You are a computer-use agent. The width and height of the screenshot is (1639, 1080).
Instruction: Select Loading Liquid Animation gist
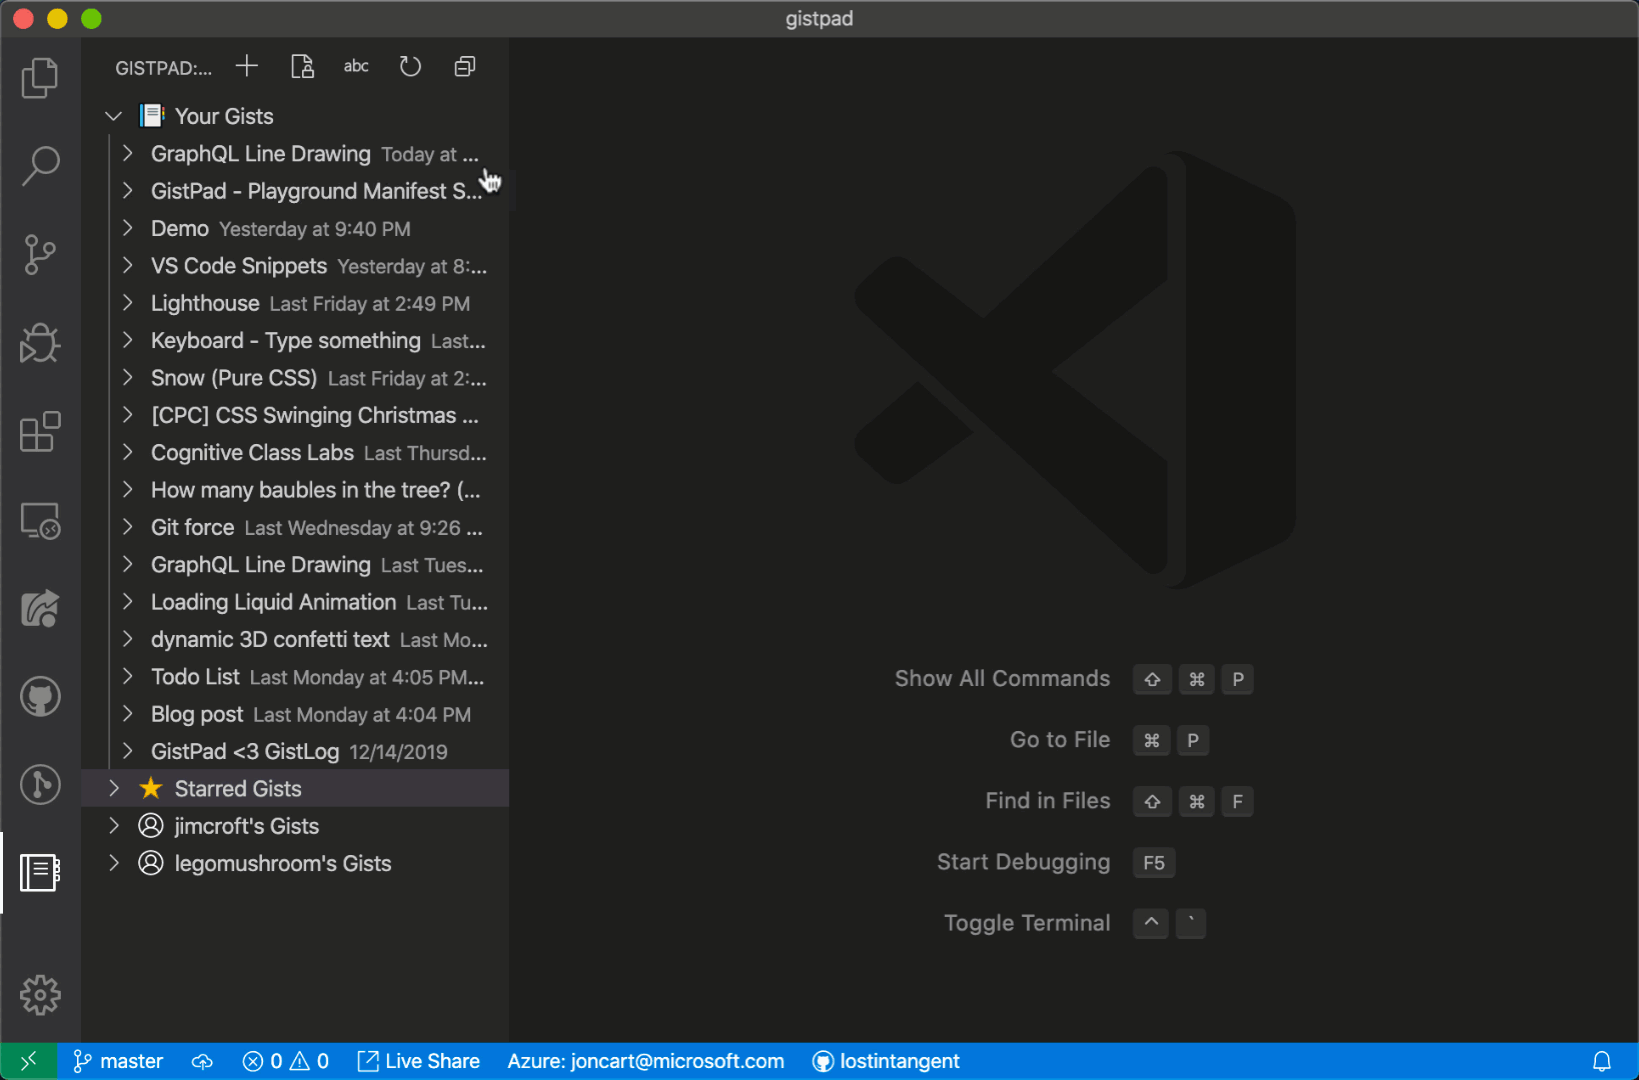pos(295,602)
